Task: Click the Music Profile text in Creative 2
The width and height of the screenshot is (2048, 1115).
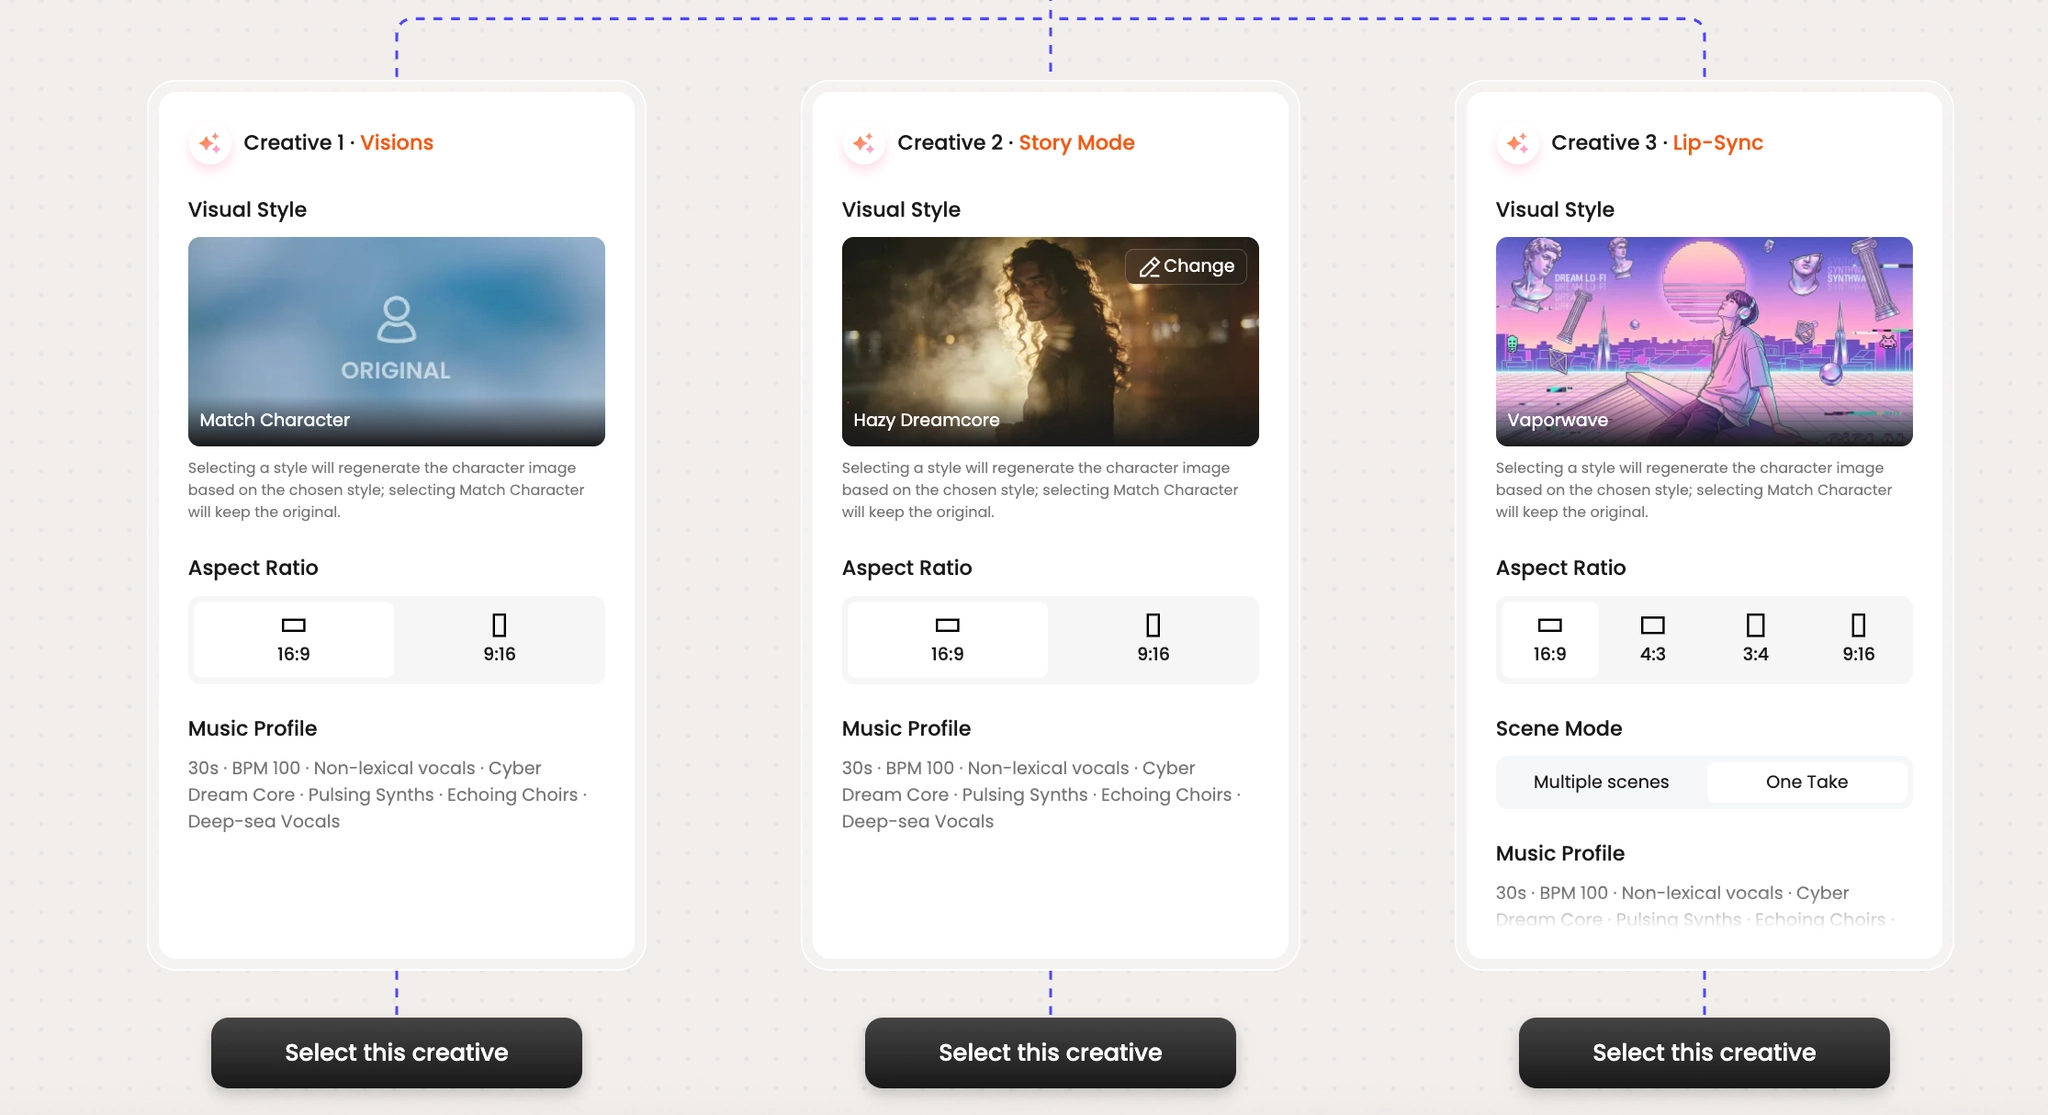Action: (x=1041, y=795)
